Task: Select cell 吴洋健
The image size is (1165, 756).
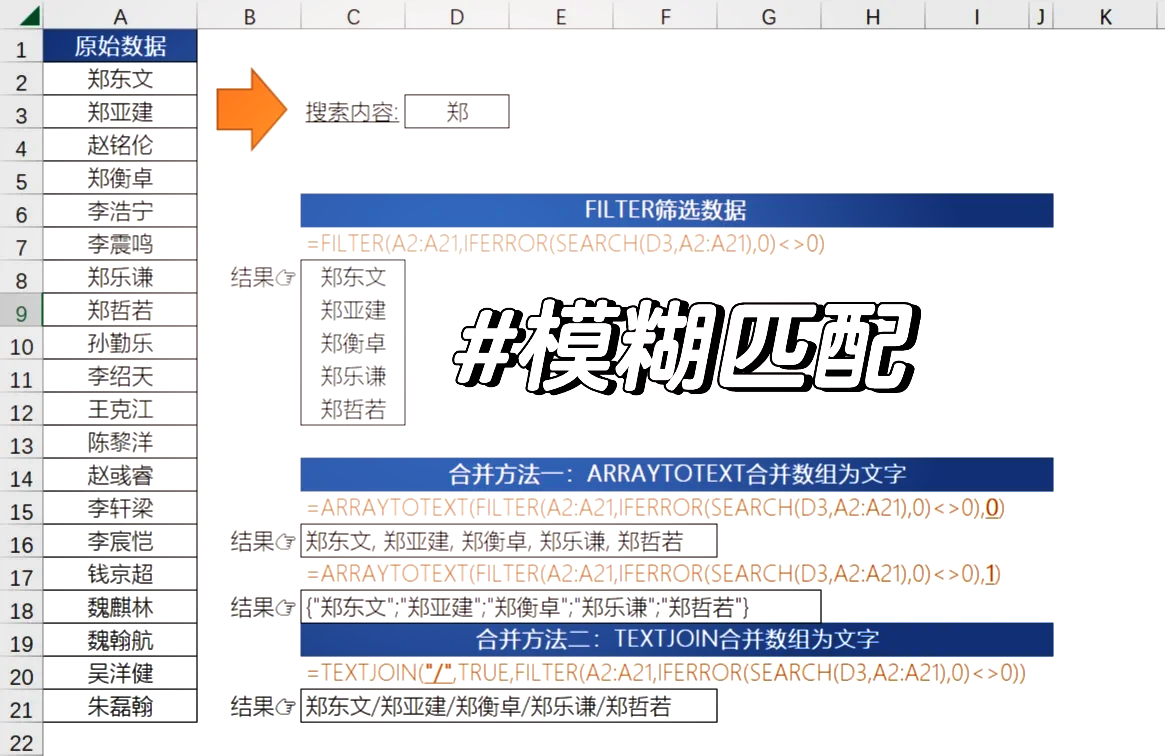Action: (120, 674)
